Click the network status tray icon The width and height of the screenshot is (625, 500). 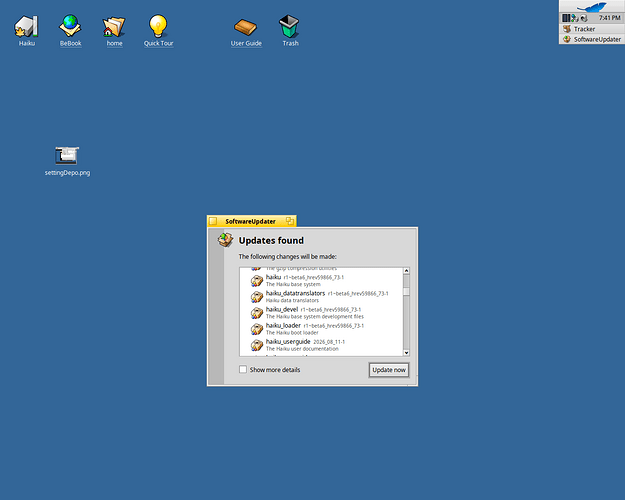click(x=575, y=18)
